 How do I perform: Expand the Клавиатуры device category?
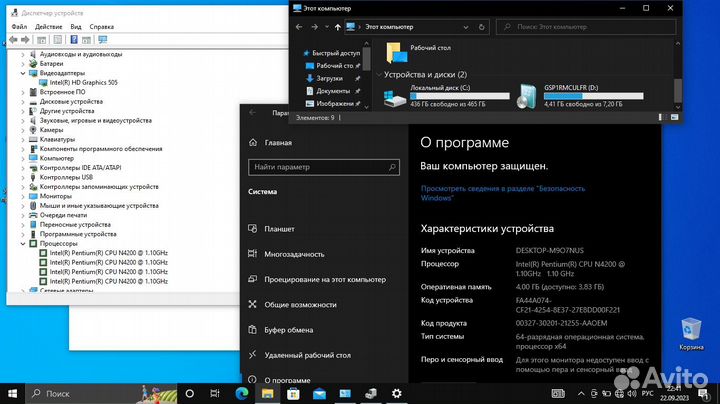tap(23, 139)
